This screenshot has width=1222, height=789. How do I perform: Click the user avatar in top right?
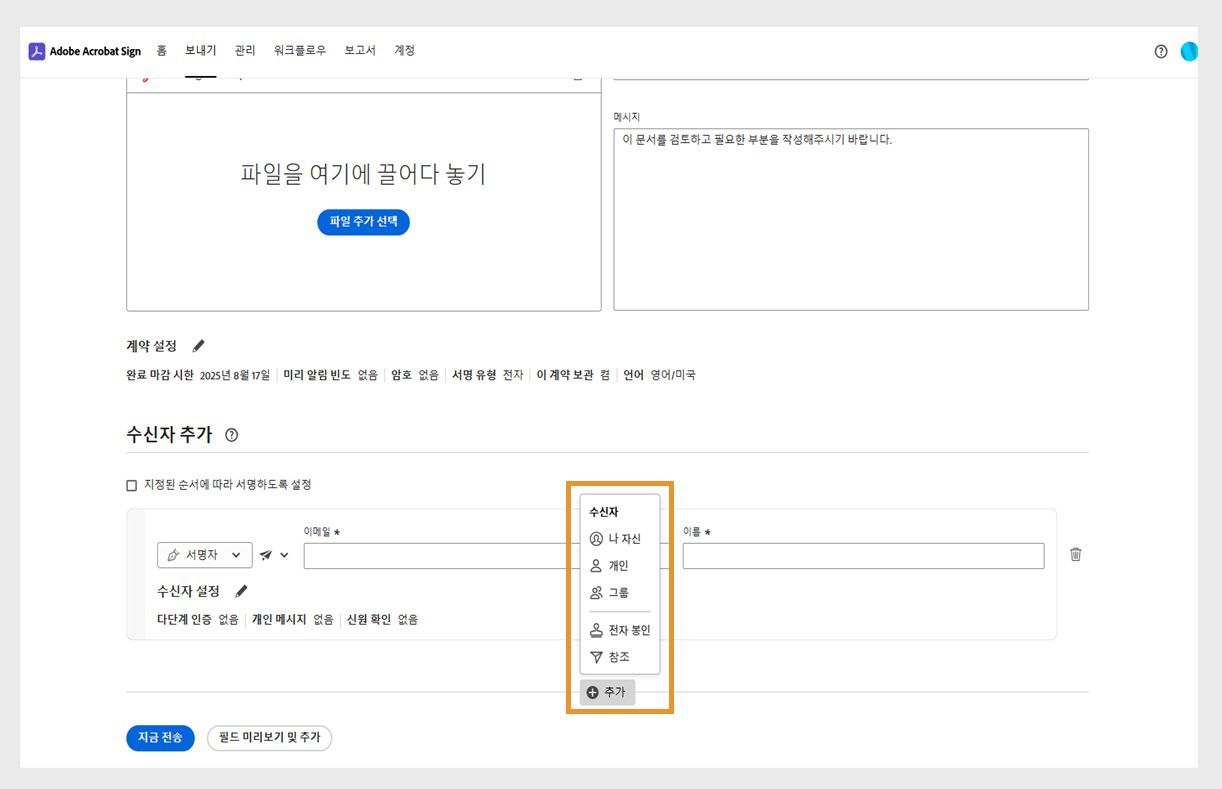(1188, 51)
